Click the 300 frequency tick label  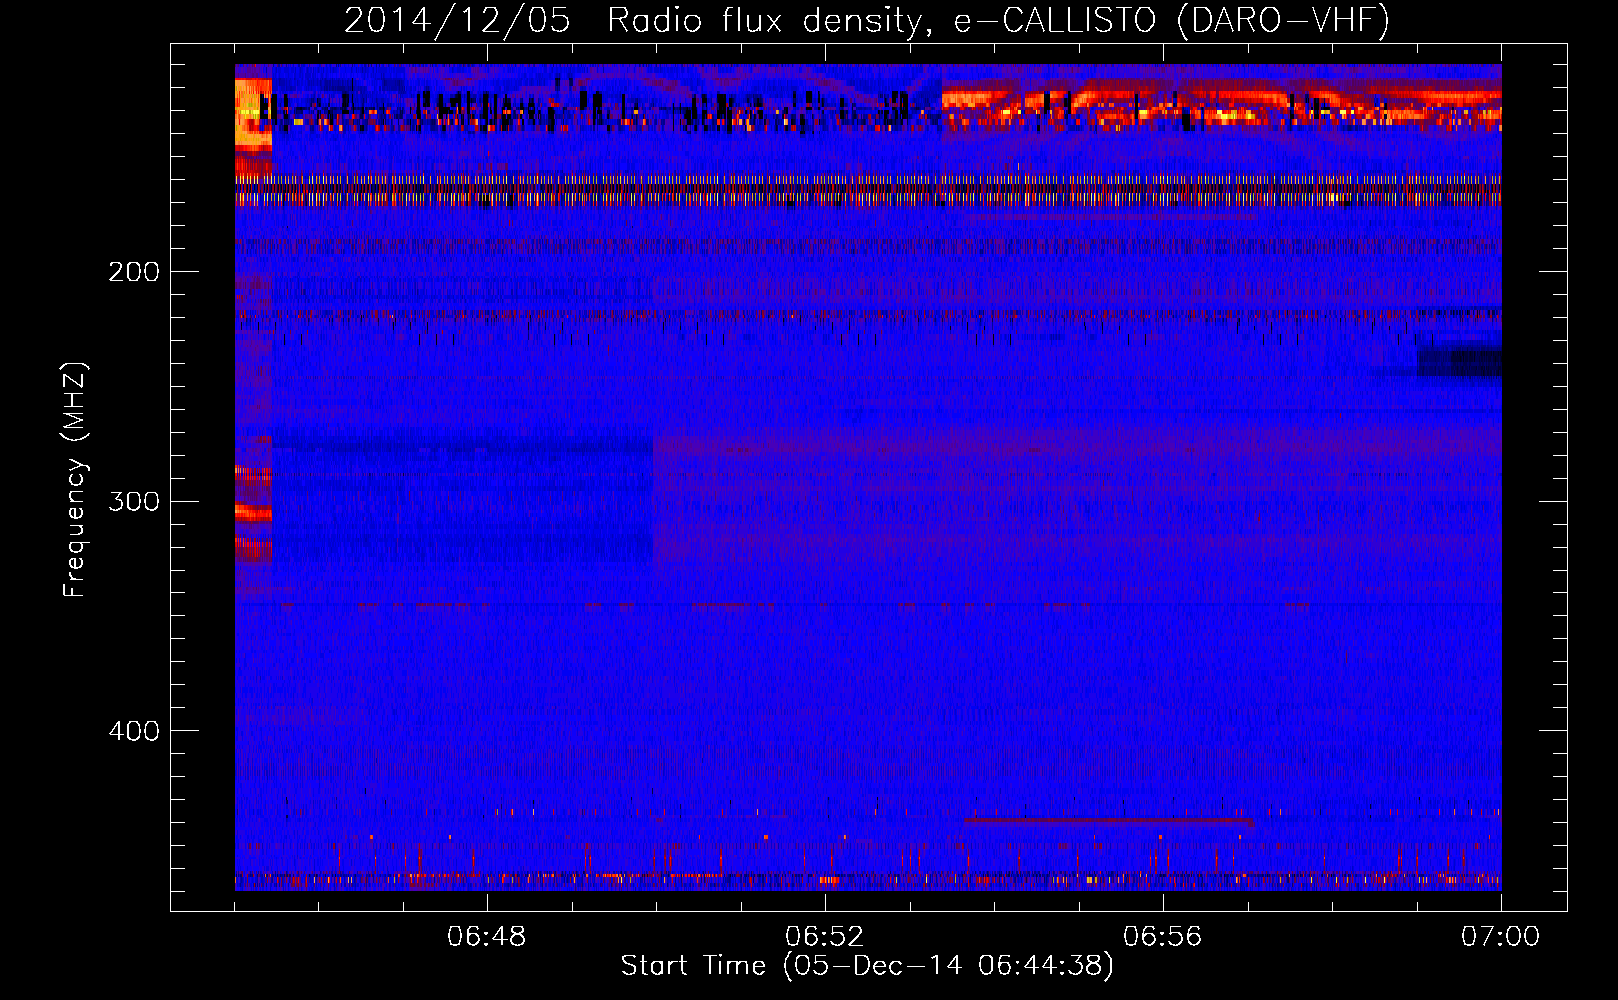click(134, 501)
